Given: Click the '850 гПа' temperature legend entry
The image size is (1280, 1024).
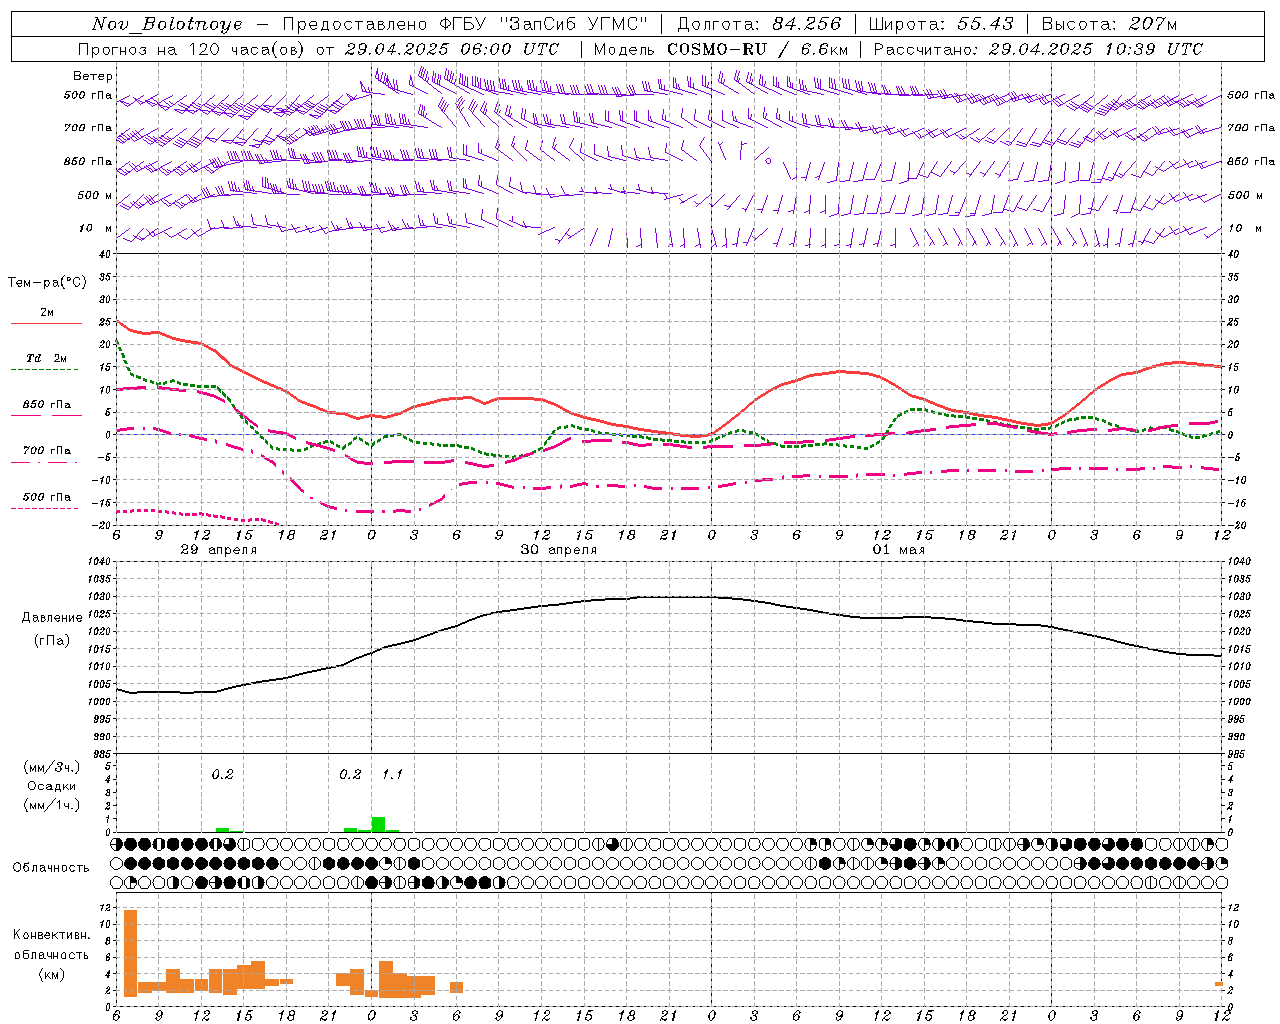Looking at the screenshot, I should coord(47,405).
